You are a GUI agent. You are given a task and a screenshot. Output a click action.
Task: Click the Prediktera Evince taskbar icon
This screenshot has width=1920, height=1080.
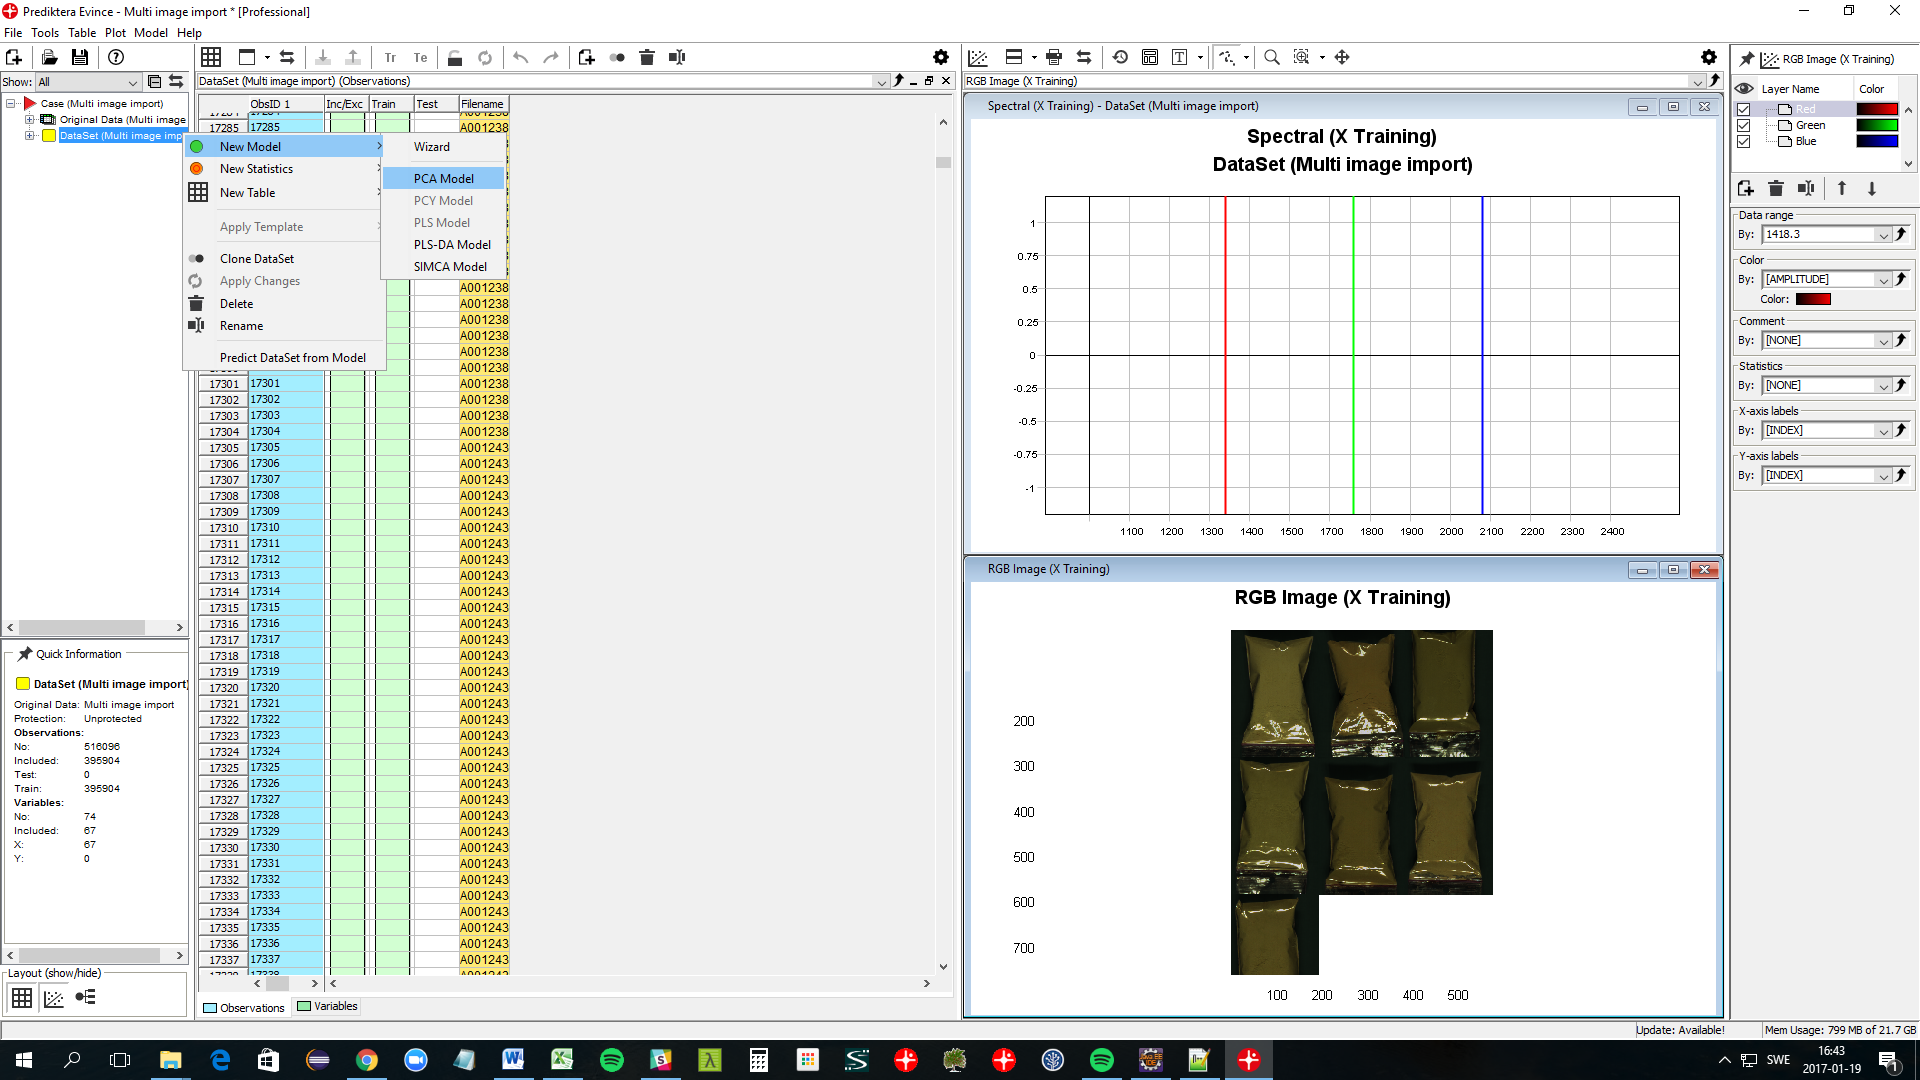click(1249, 1060)
